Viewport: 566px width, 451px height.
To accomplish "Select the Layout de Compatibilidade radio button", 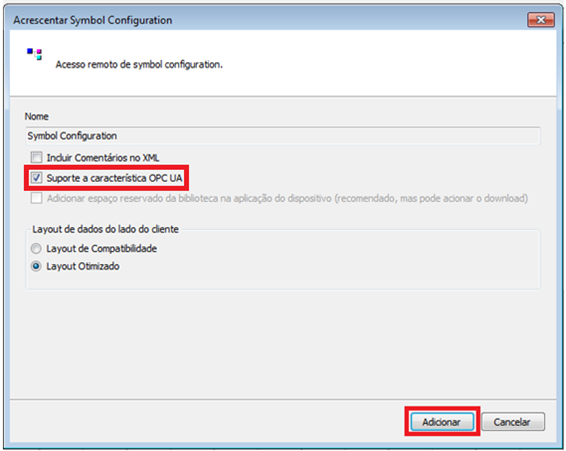I will tap(36, 248).
